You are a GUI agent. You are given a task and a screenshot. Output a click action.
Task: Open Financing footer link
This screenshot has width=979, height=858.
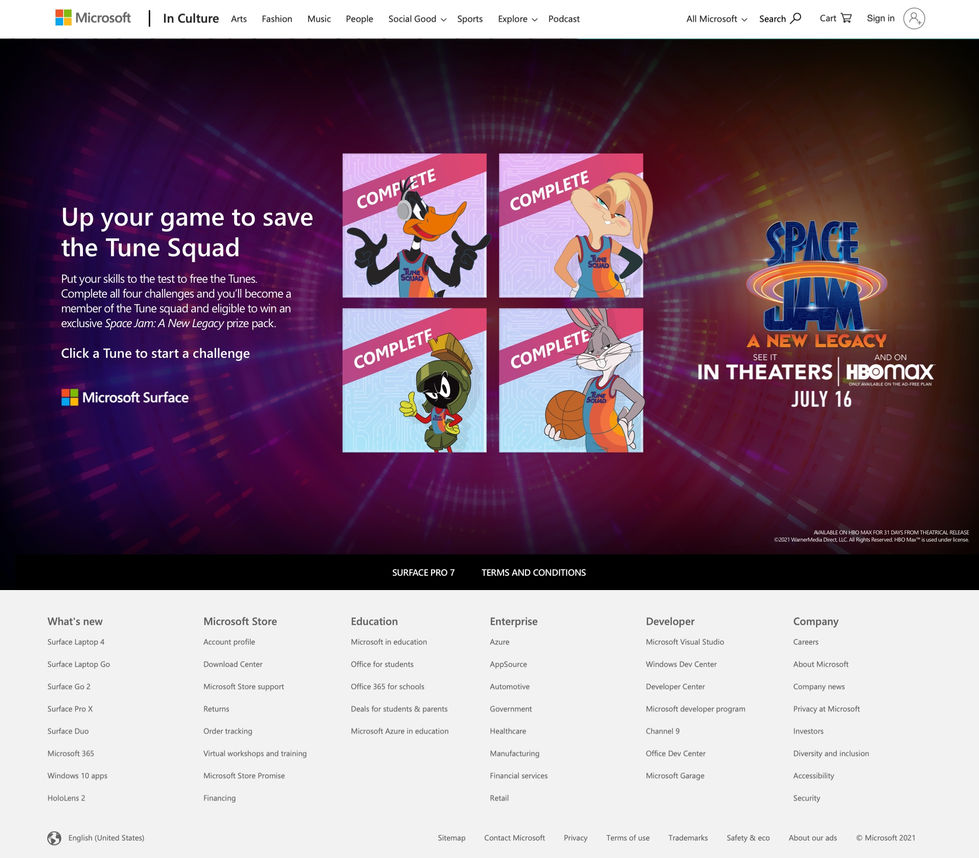[x=220, y=799]
